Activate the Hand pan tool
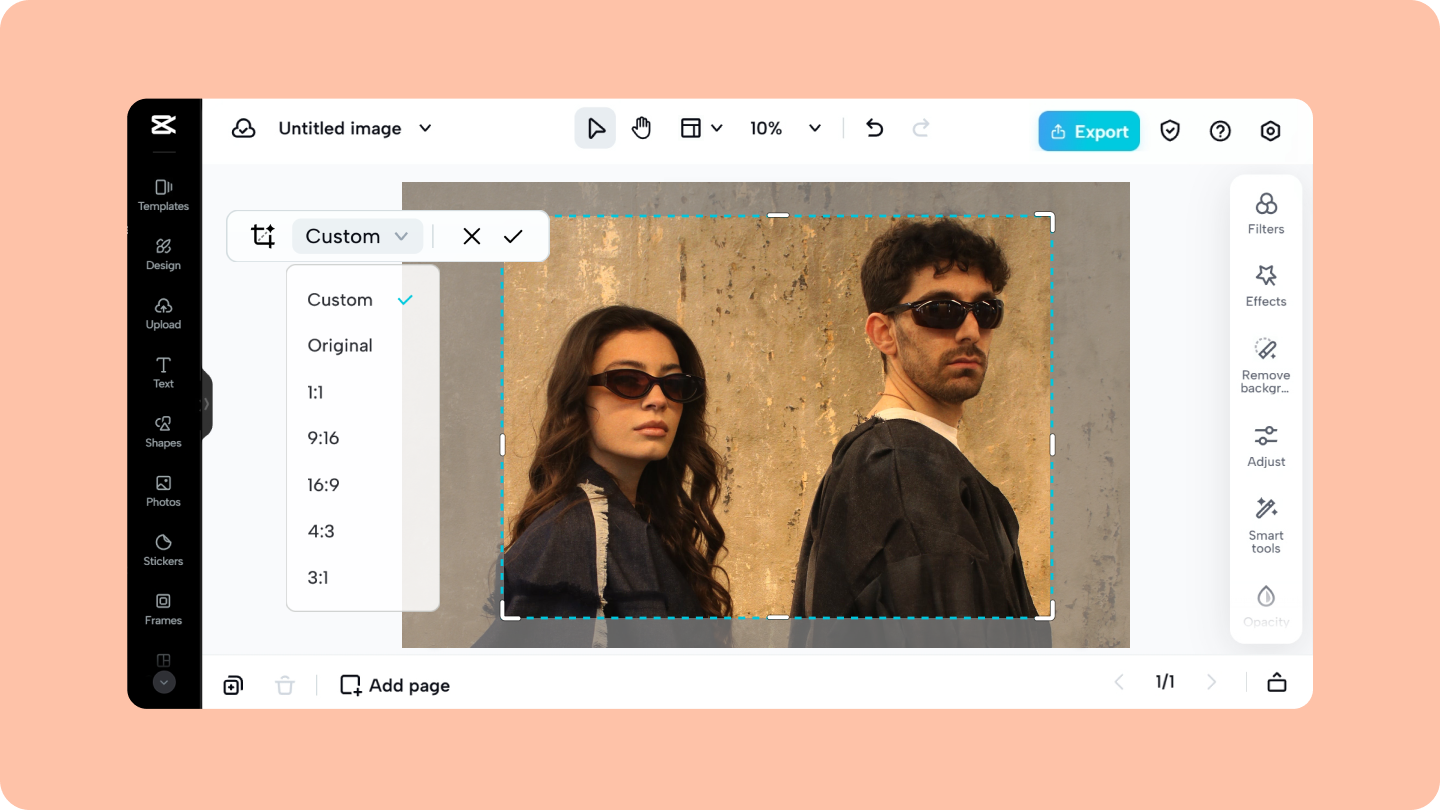The width and height of the screenshot is (1440, 810). coord(641,128)
